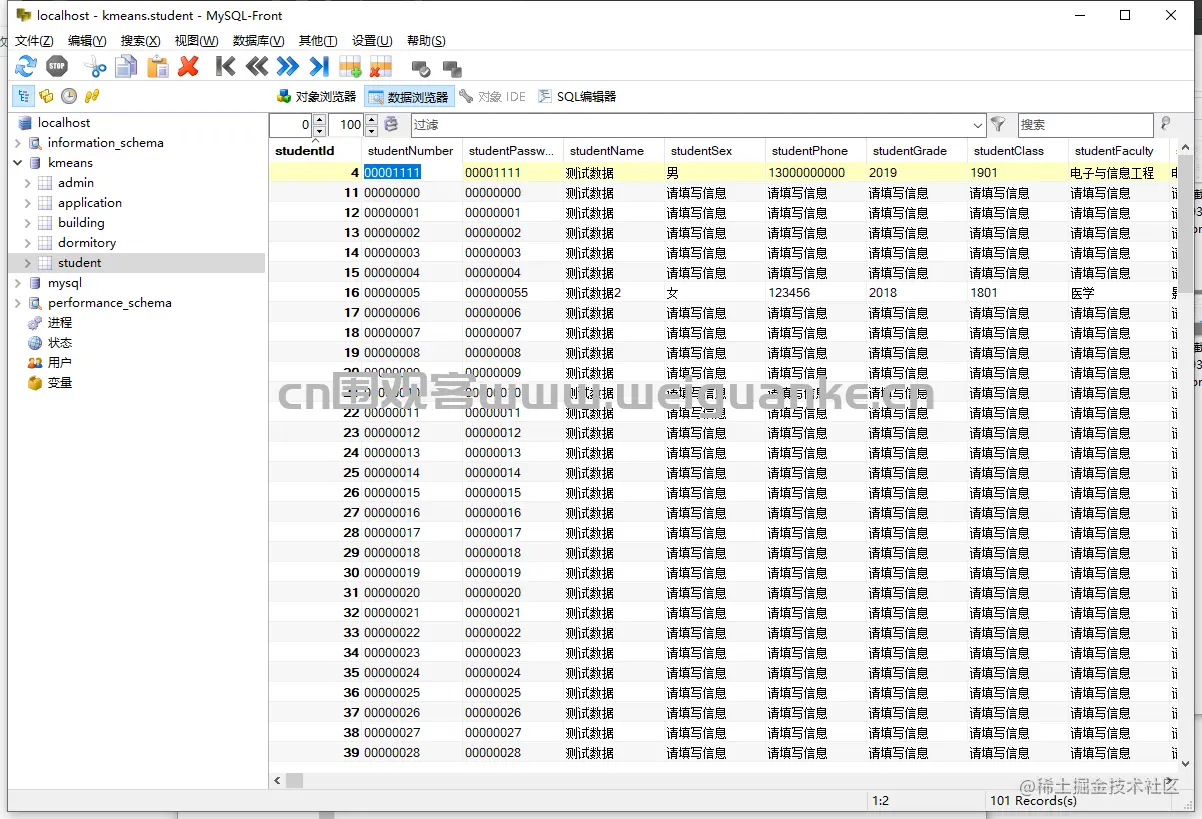Go to last record icon
This screenshot has width=1202, height=819.
pos(319,67)
